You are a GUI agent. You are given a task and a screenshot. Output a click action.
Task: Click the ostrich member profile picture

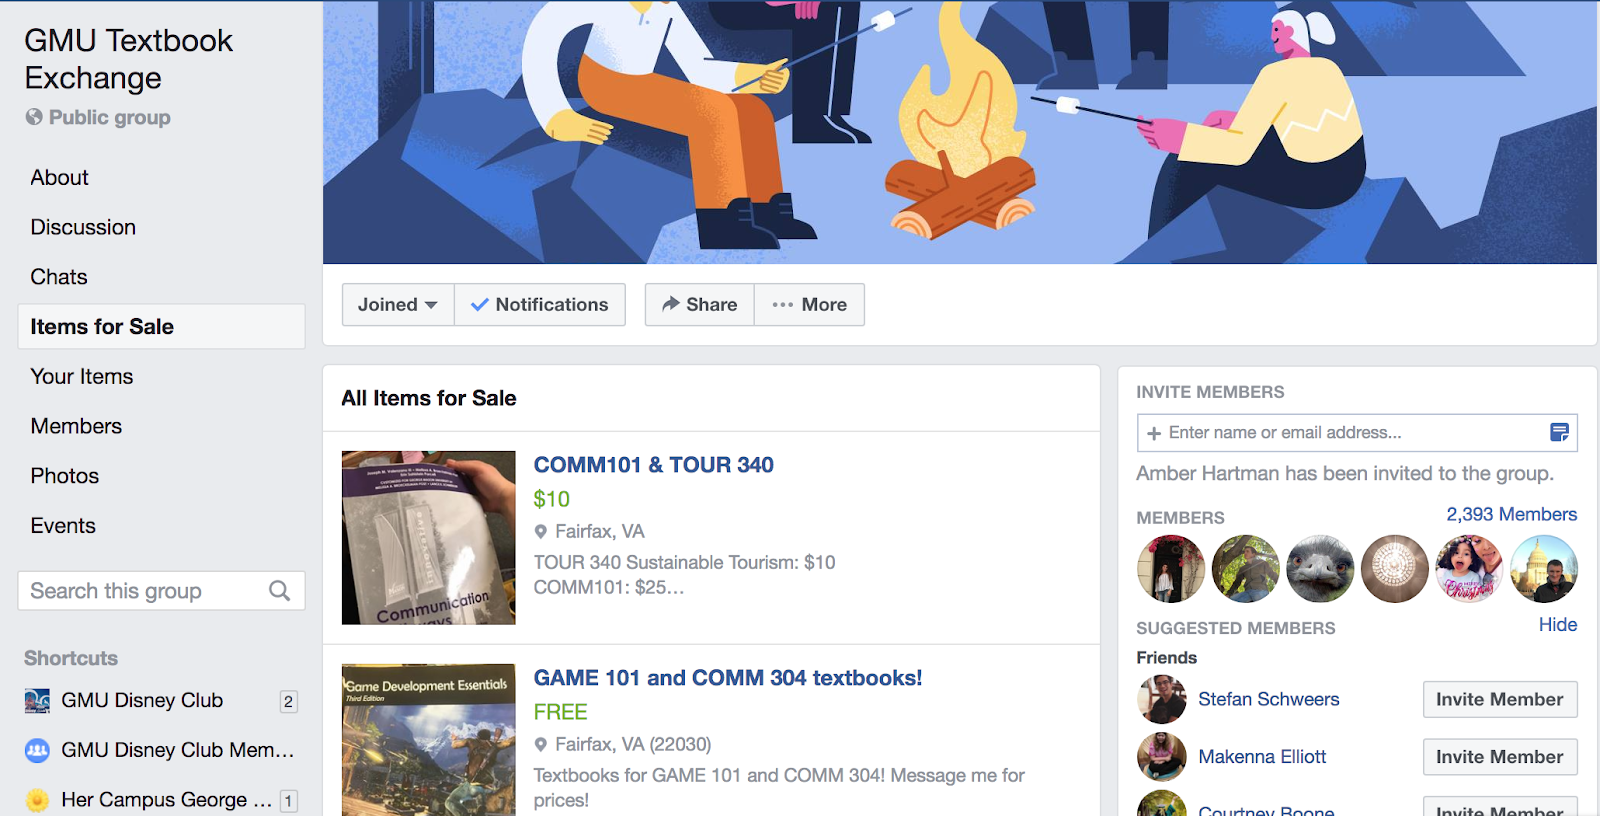pyautogui.click(x=1320, y=569)
